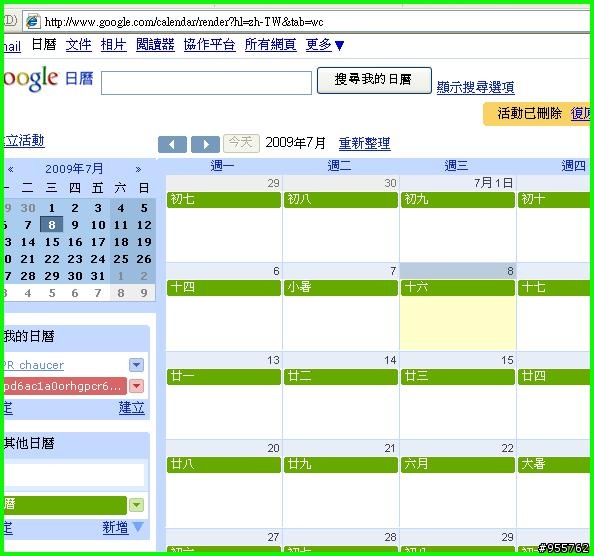Open the 初七 event on the 29th

(x=224, y=200)
